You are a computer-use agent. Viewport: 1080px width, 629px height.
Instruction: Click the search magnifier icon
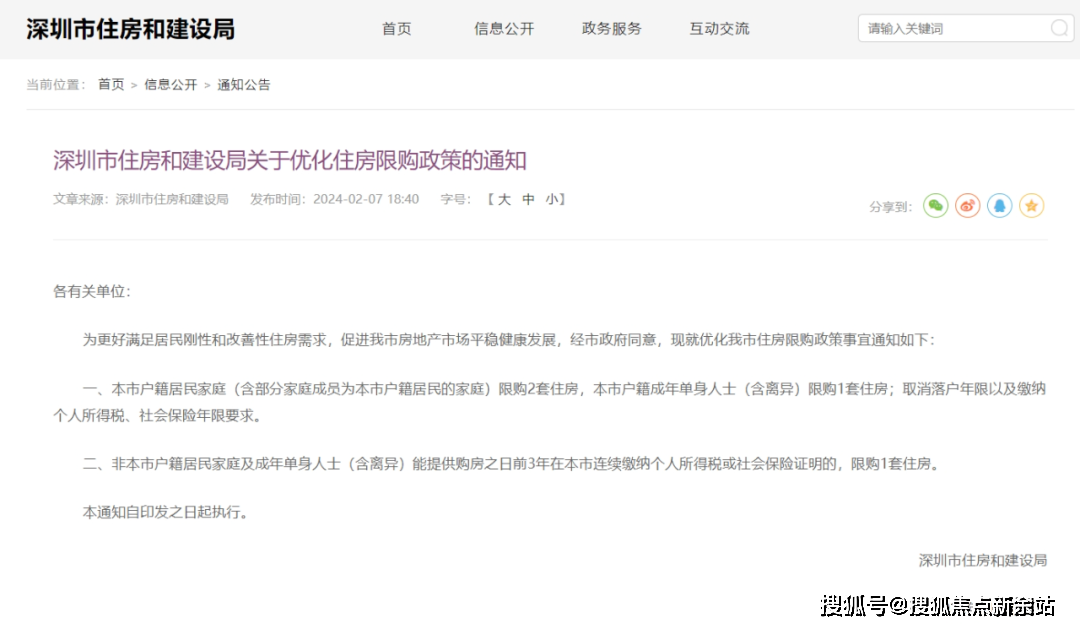click(1059, 28)
